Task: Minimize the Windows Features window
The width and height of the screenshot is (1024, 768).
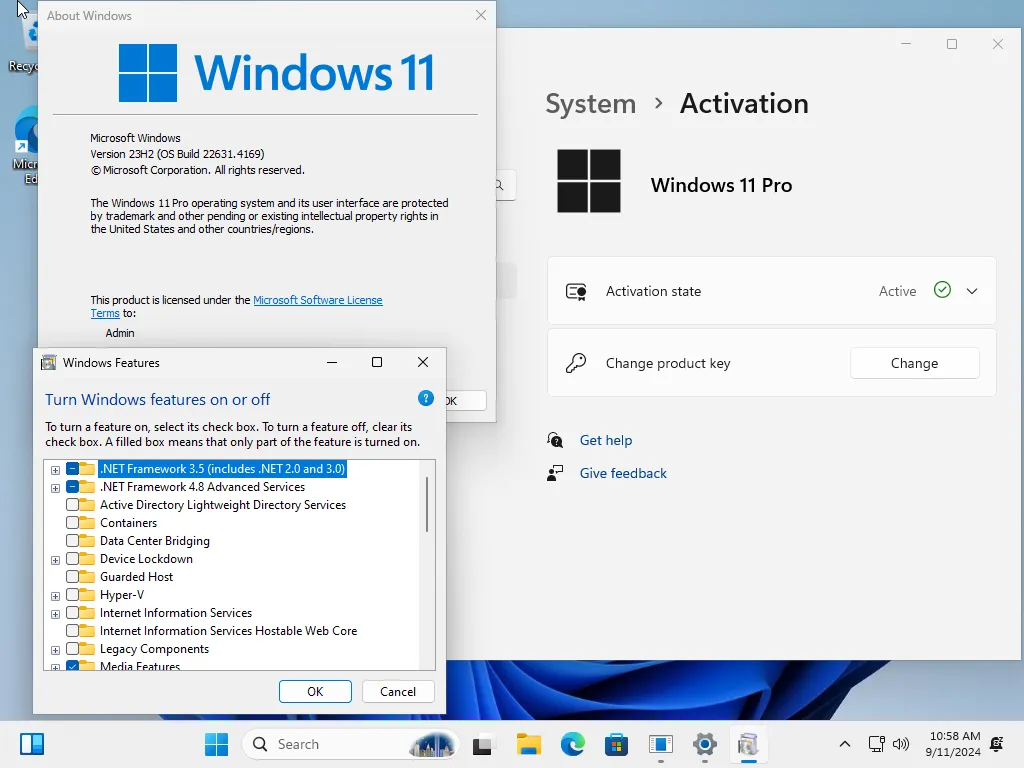Action: tap(332, 362)
